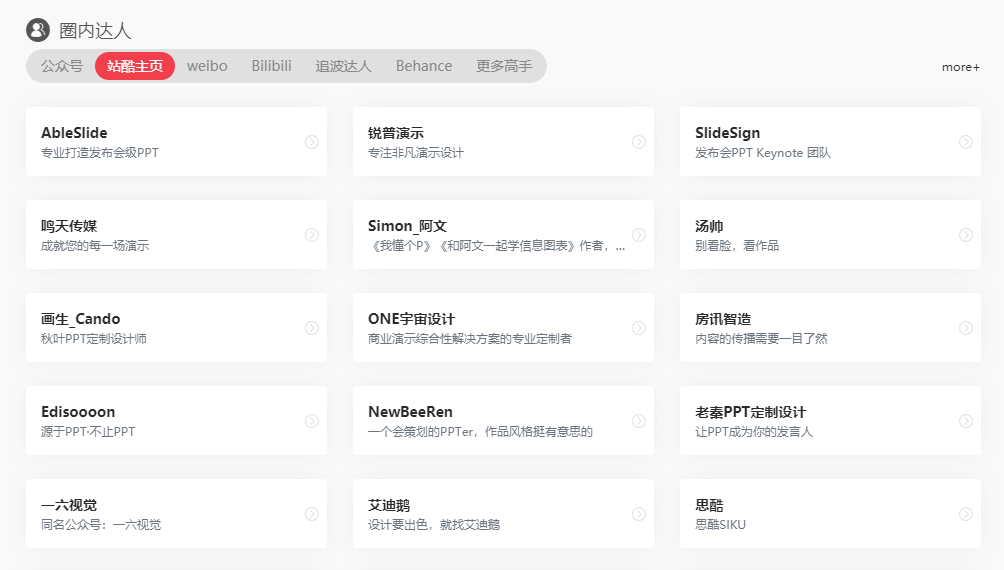This screenshot has height=570, width=1004.
Task: Click the text 秋叶PPT定制设计师
Action: pos(93,338)
